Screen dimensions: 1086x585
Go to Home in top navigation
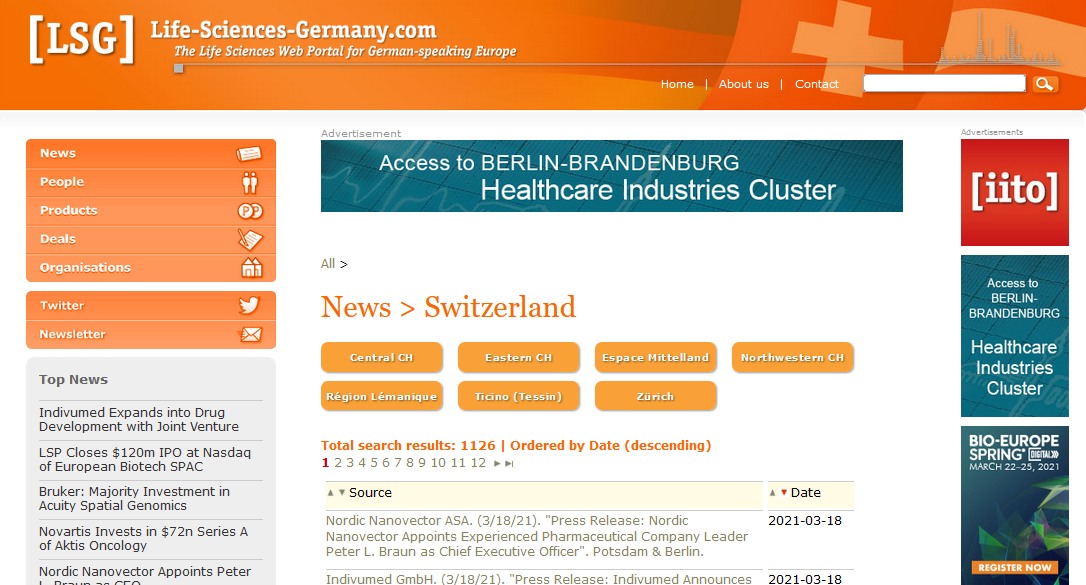coord(677,84)
